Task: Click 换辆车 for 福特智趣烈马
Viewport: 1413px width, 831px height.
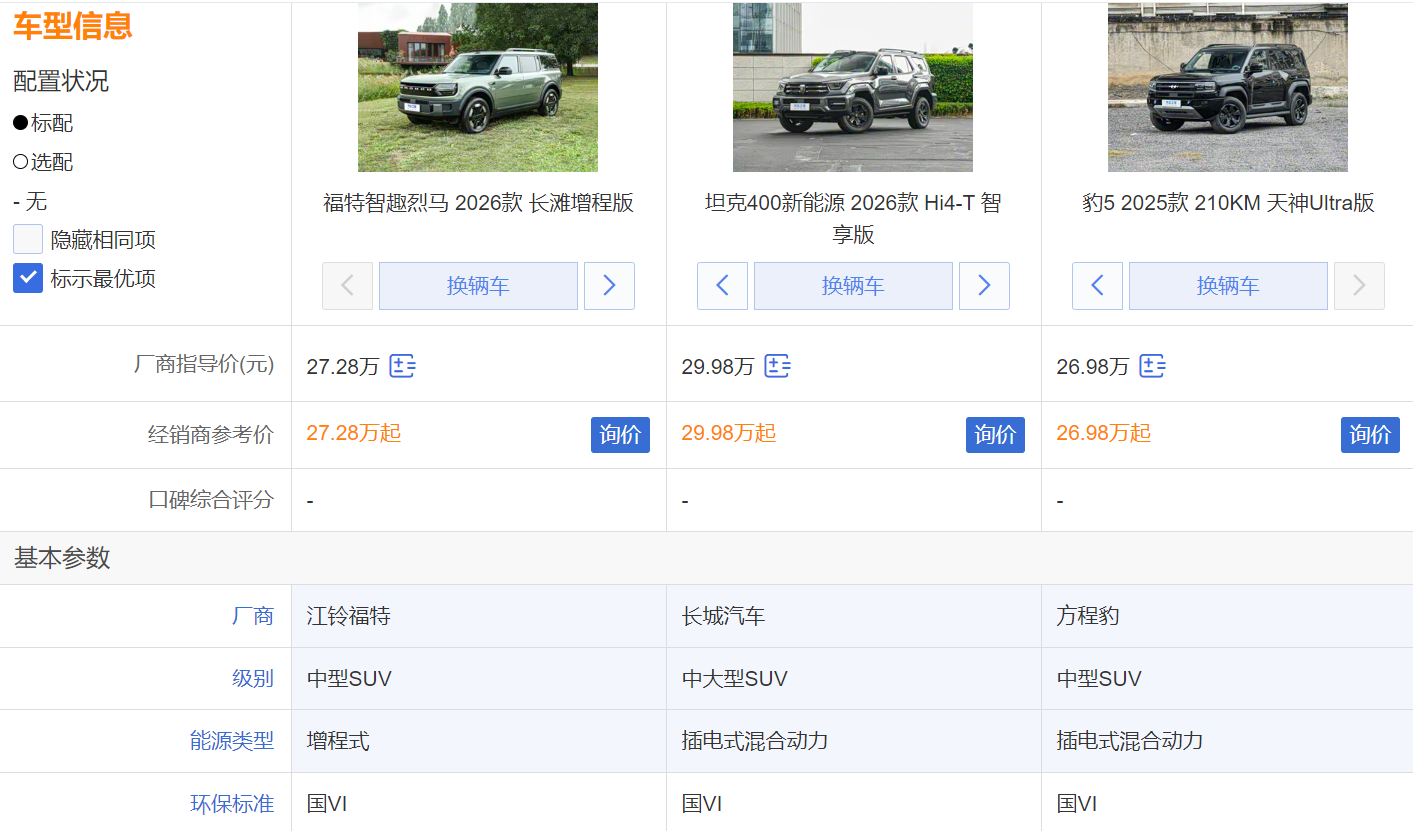Action: click(x=478, y=286)
